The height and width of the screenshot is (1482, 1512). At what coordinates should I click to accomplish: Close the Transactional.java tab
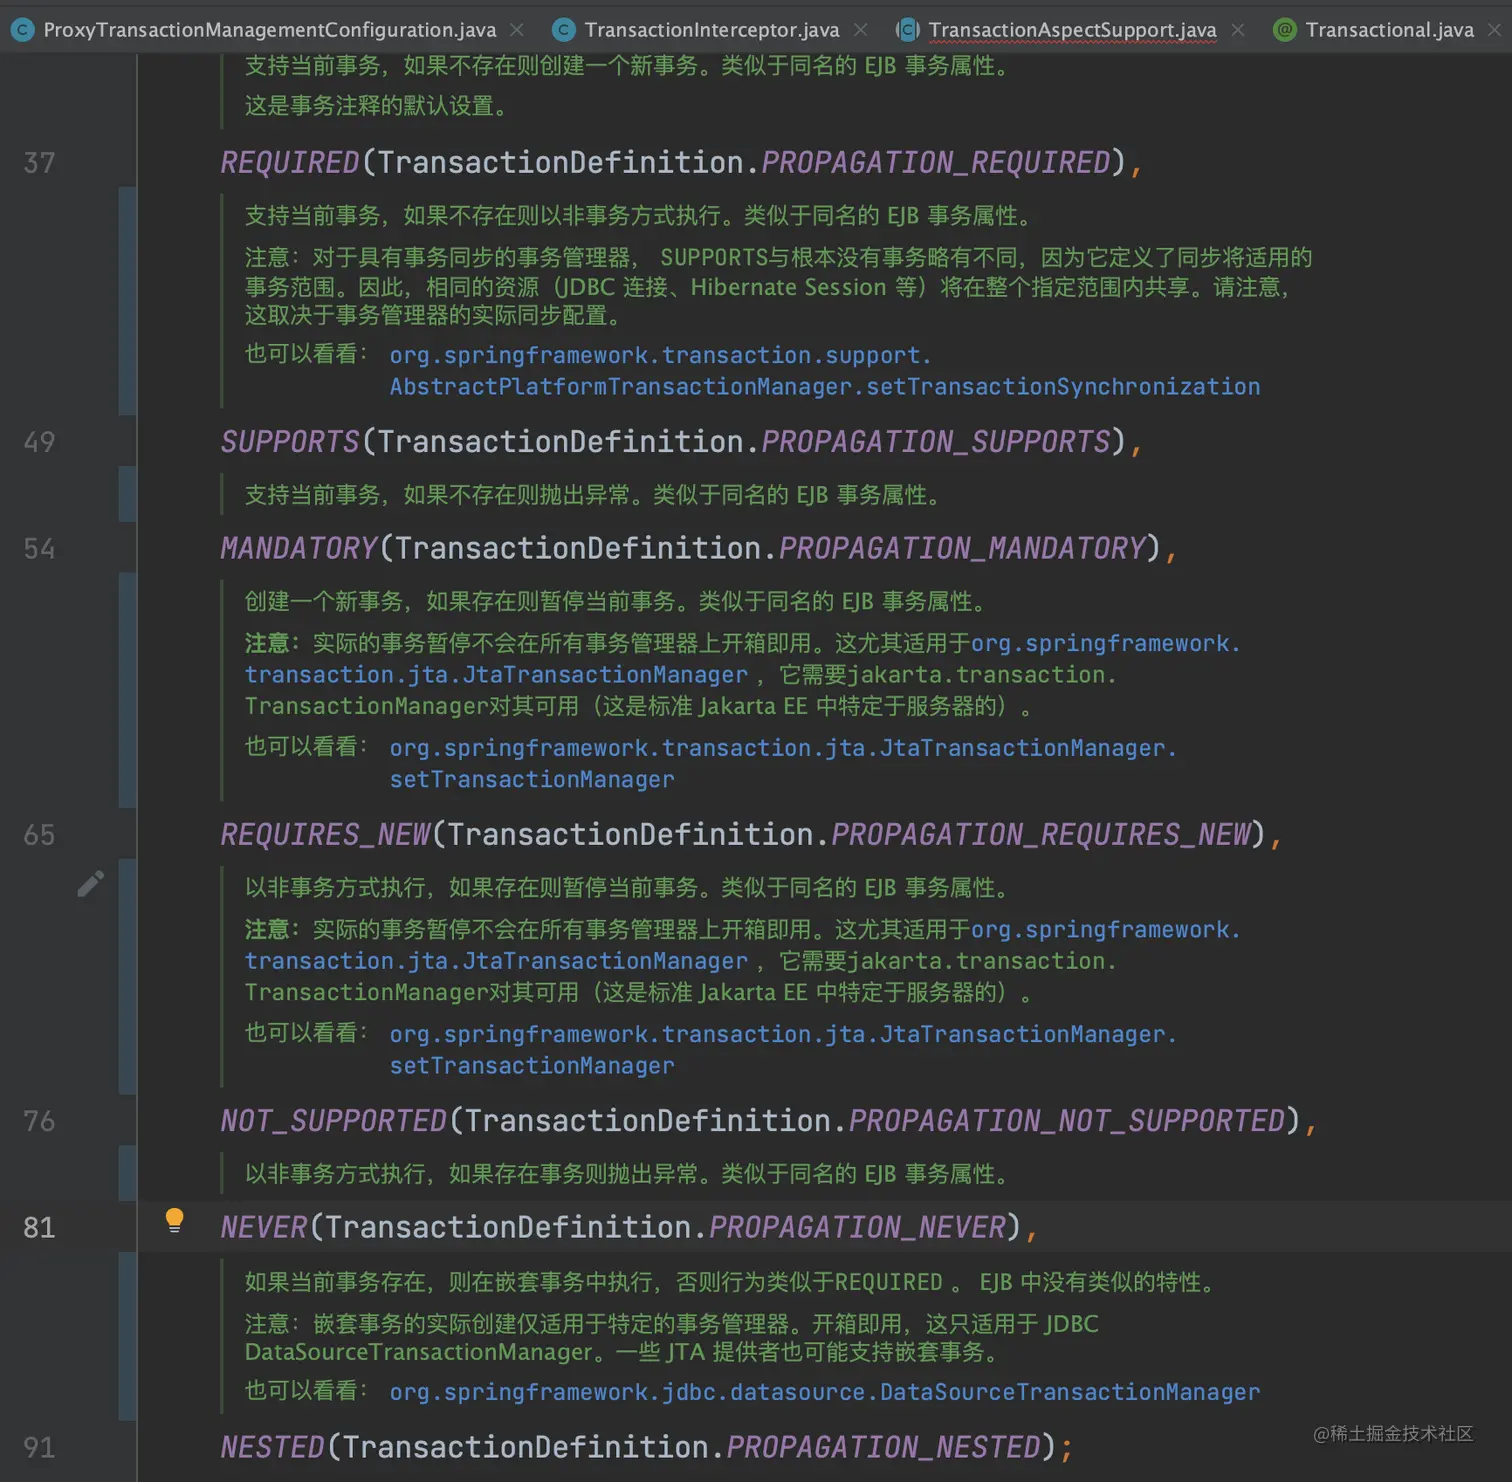point(1494,30)
